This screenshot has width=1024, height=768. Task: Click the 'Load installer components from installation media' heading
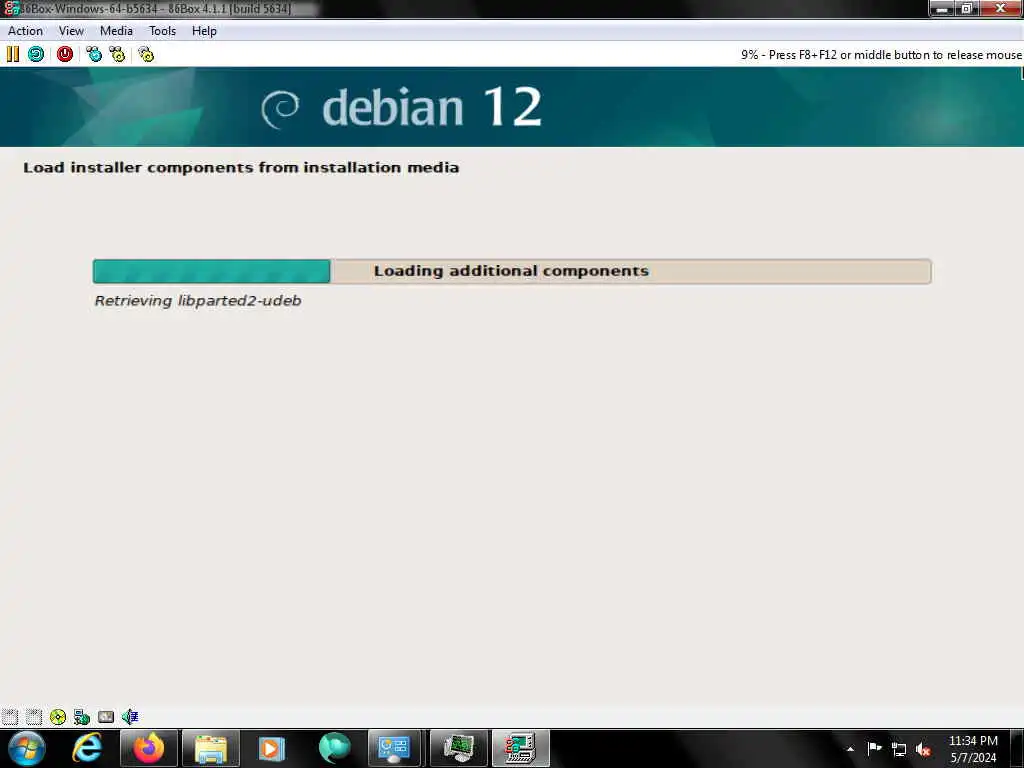tap(241, 167)
